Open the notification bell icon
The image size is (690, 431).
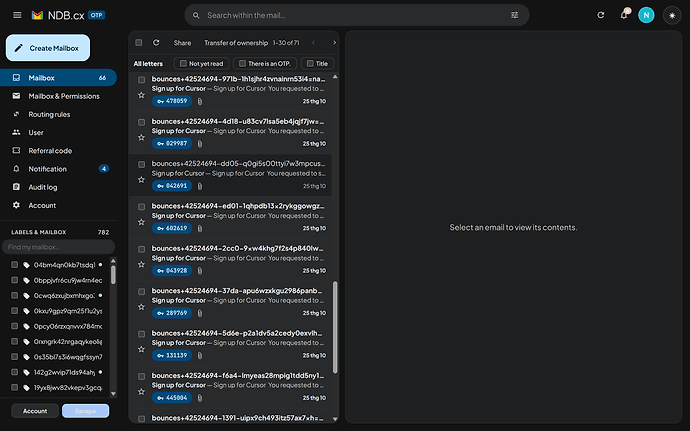pos(624,15)
